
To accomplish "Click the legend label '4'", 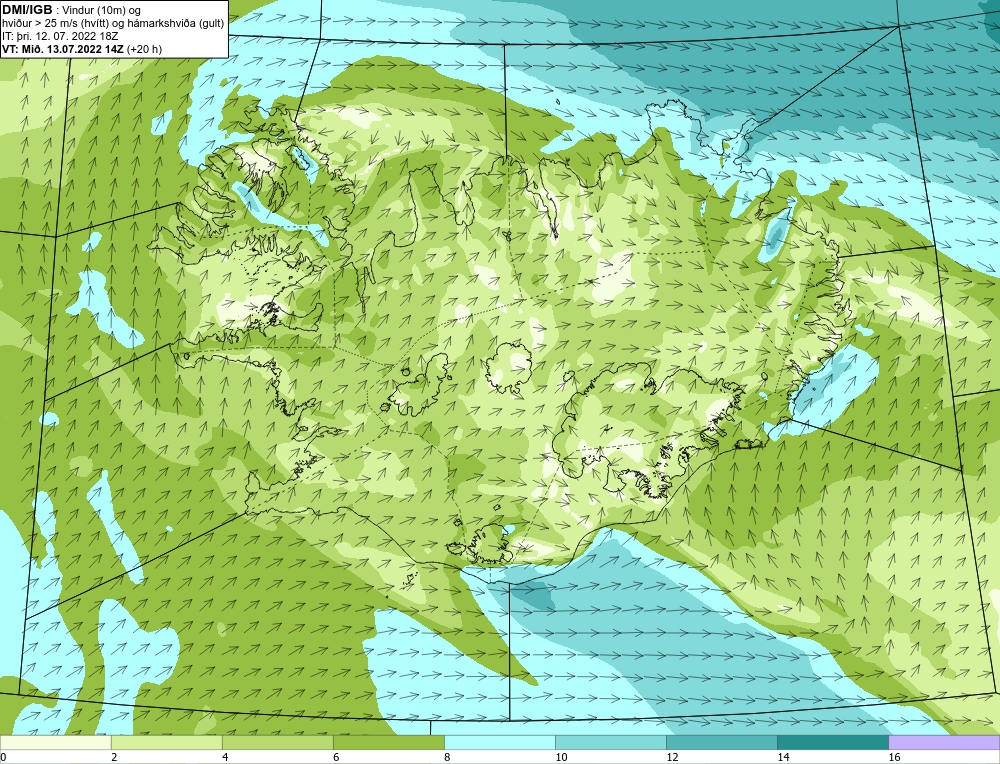I will 225,757.
